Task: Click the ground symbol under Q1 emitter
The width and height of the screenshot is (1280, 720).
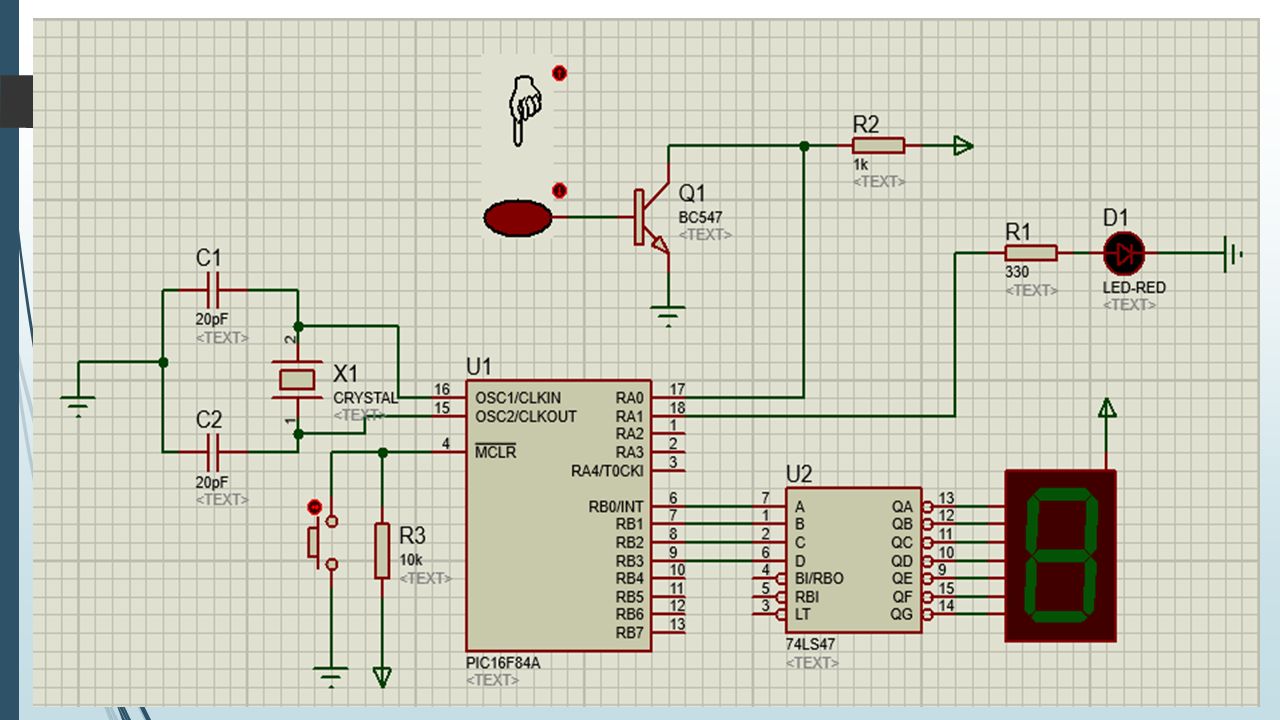Action: pos(667,315)
